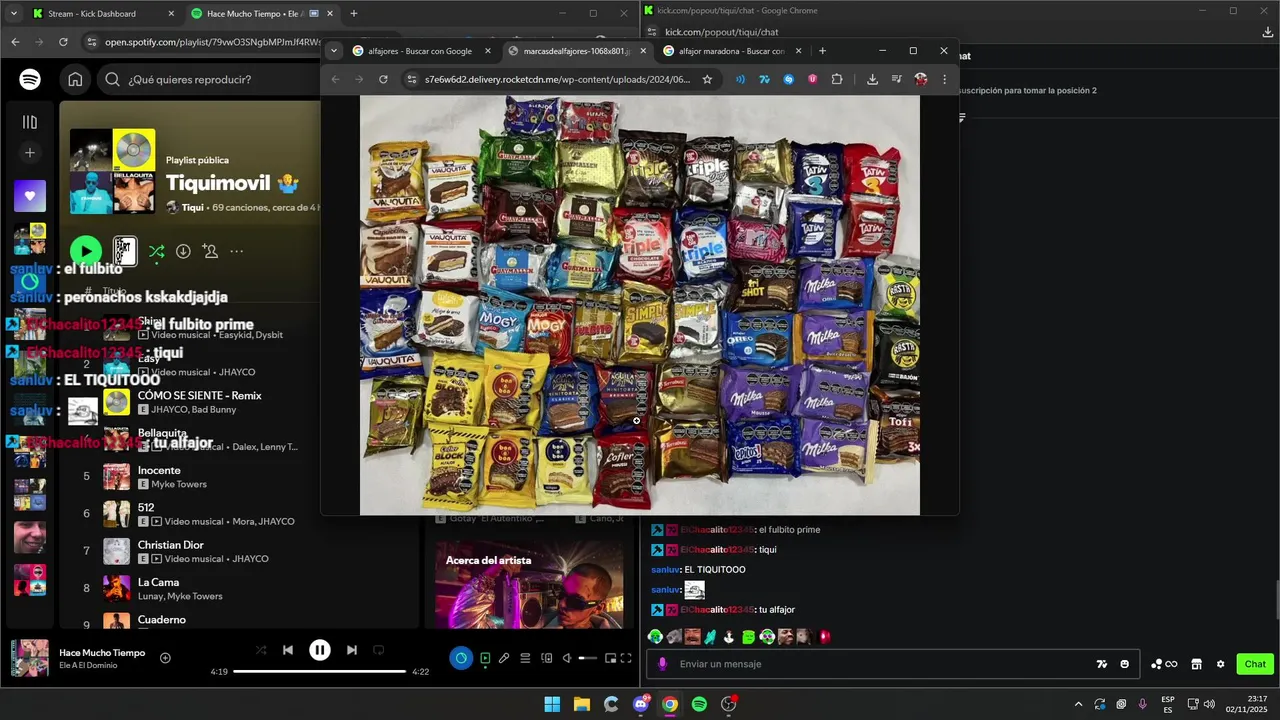
Task: Go to previous track in Spotify
Action: coord(288,650)
